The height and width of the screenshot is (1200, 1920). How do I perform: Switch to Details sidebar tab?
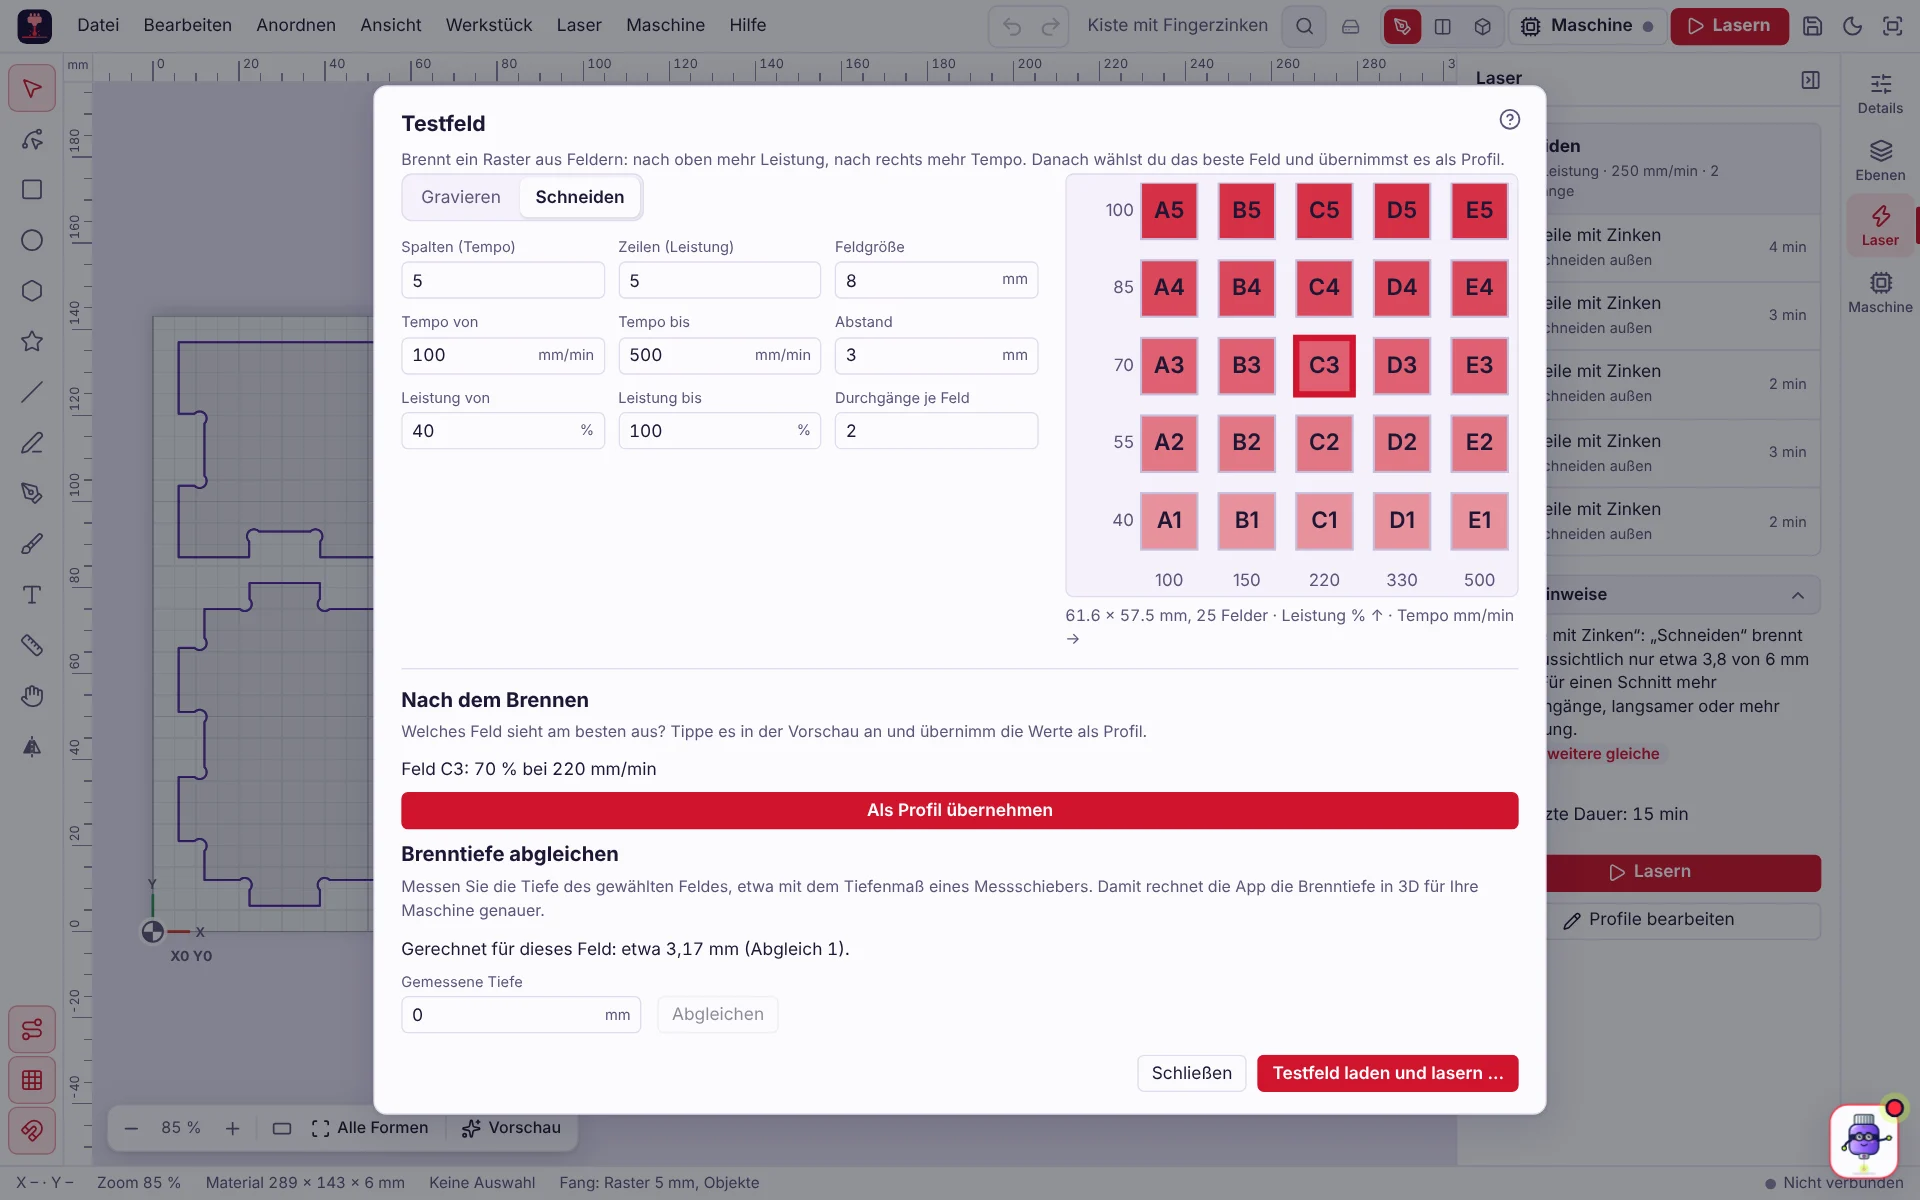[x=1880, y=94]
